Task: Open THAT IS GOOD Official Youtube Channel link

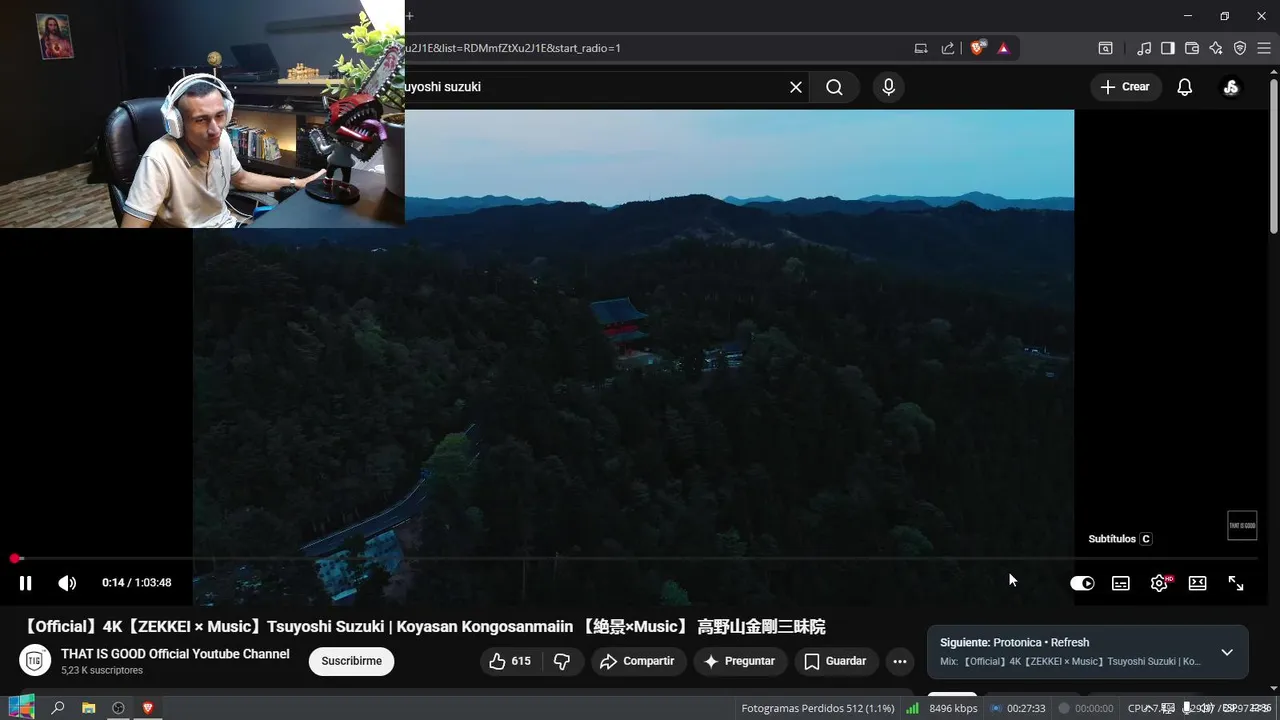Action: pos(175,654)
